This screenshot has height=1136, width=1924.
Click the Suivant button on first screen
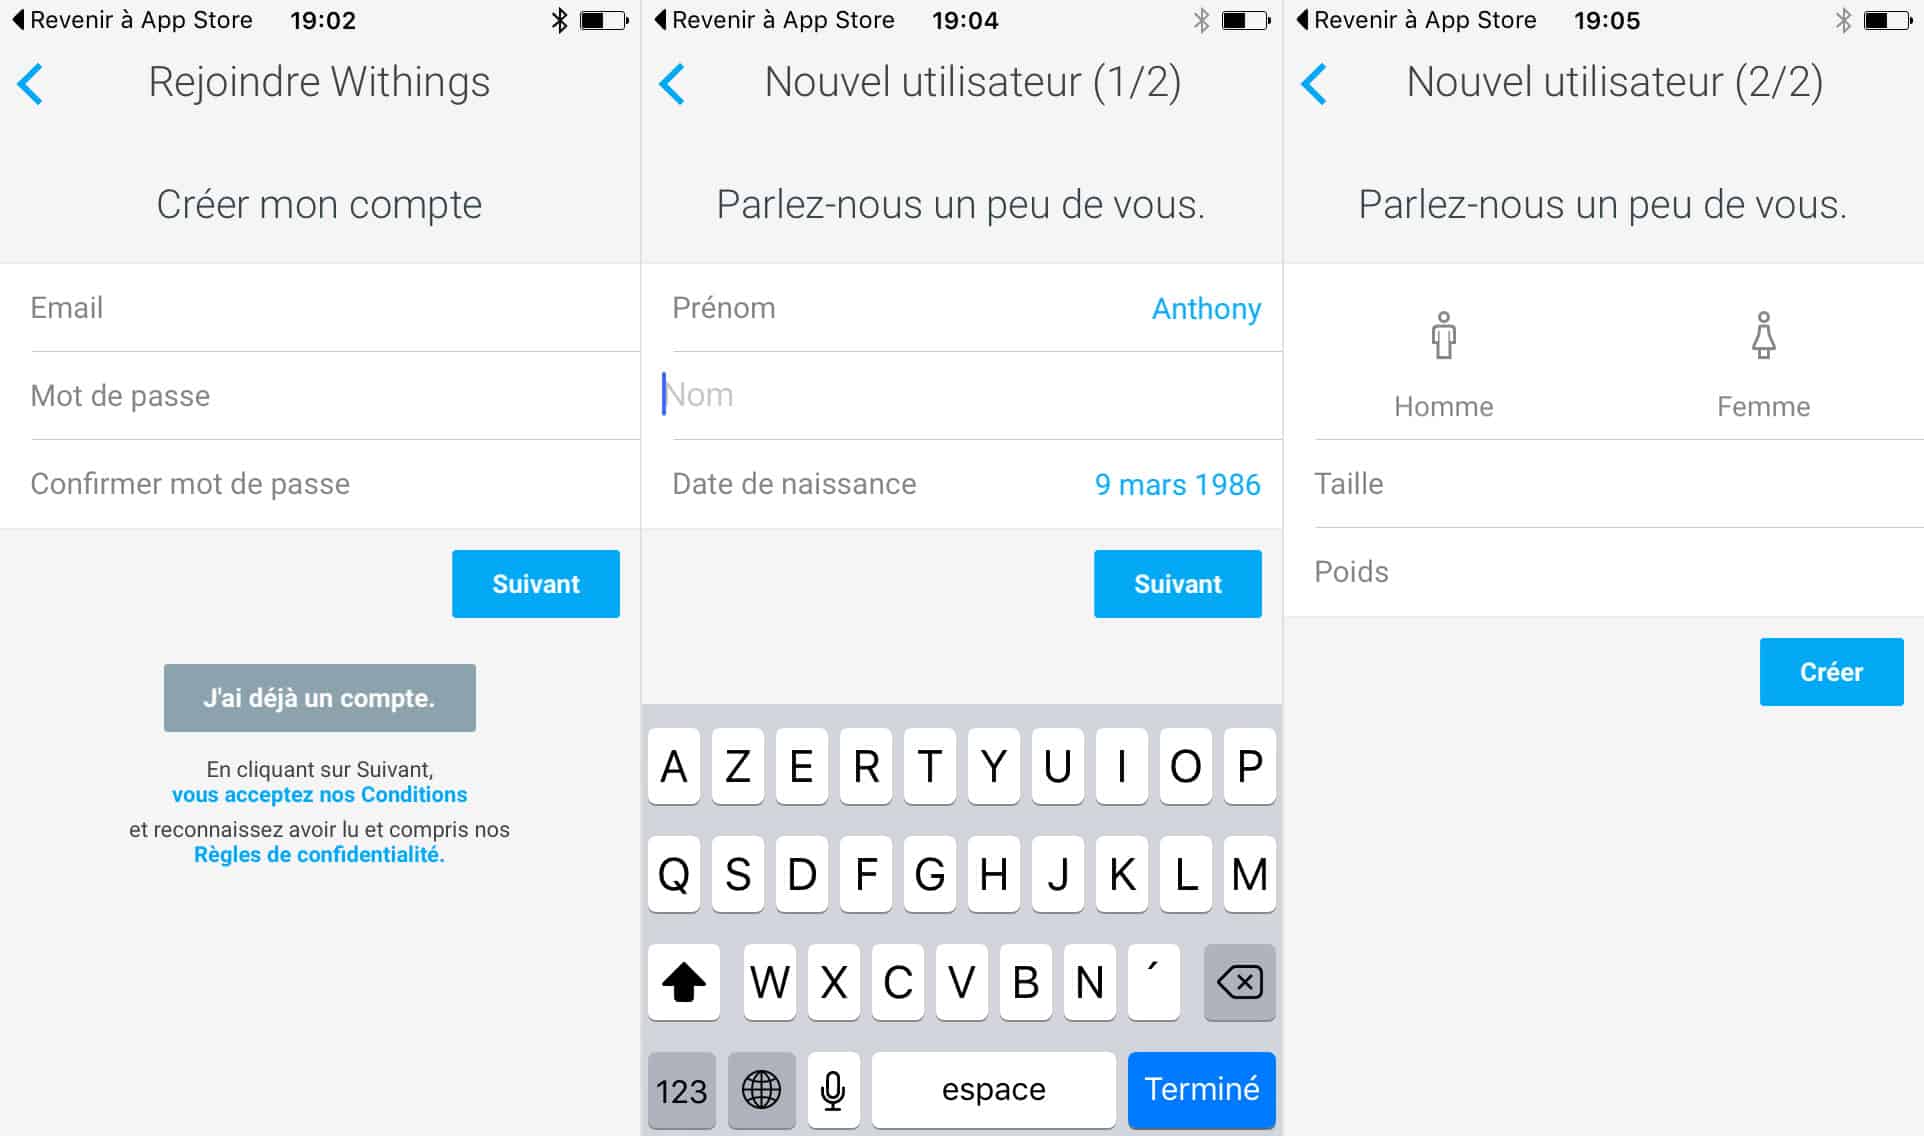(x=537, y=584)
